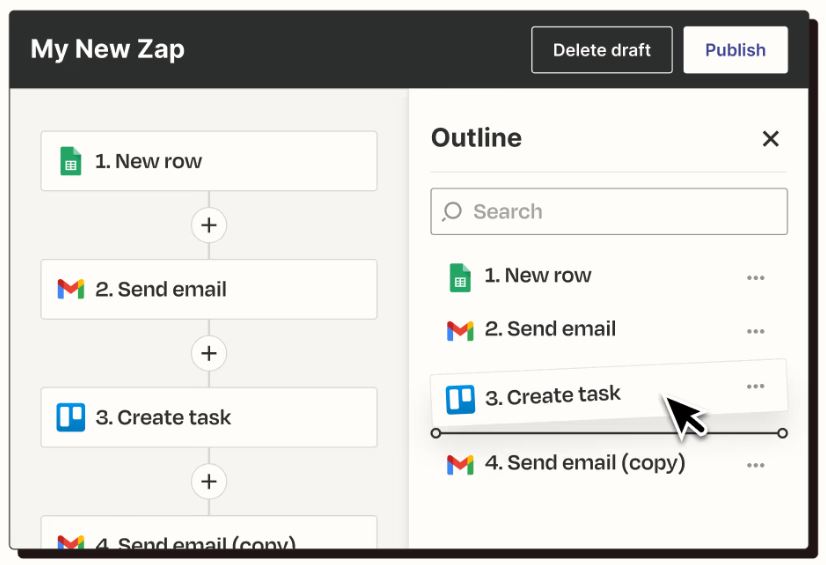The image size is (826, 565).
Task: Open more options for '4. Send email (copy)'
Action: [755, 465]
